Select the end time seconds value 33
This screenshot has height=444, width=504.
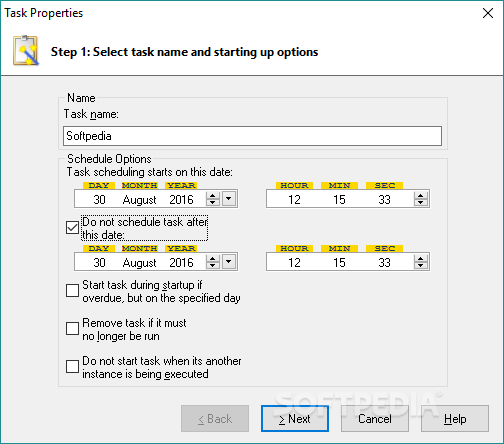384,262
